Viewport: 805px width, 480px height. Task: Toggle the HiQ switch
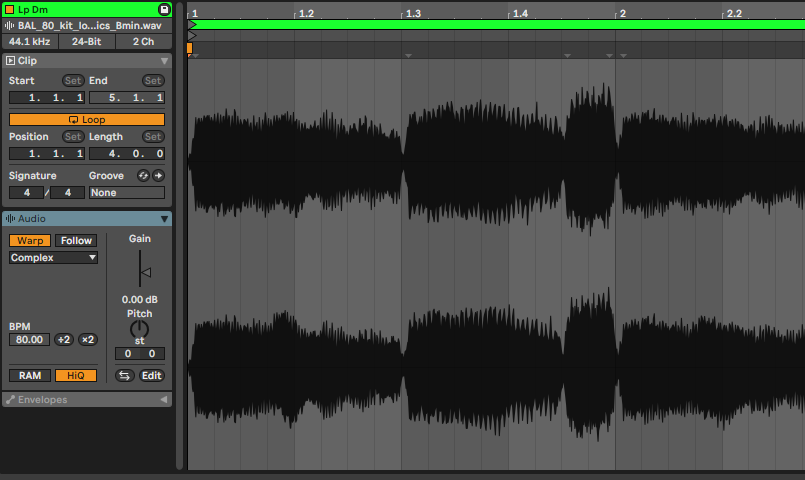[x=76, y=375]
